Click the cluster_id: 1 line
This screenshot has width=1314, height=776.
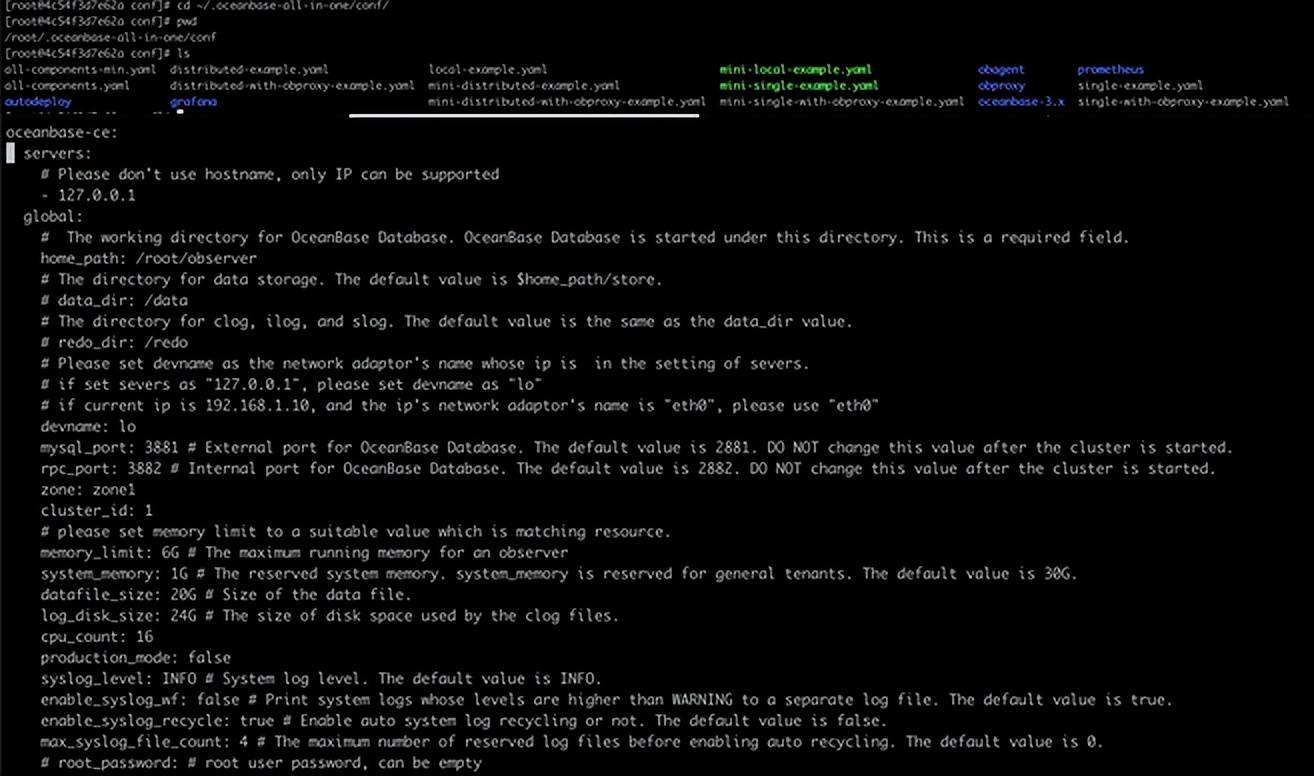[96, 510]
